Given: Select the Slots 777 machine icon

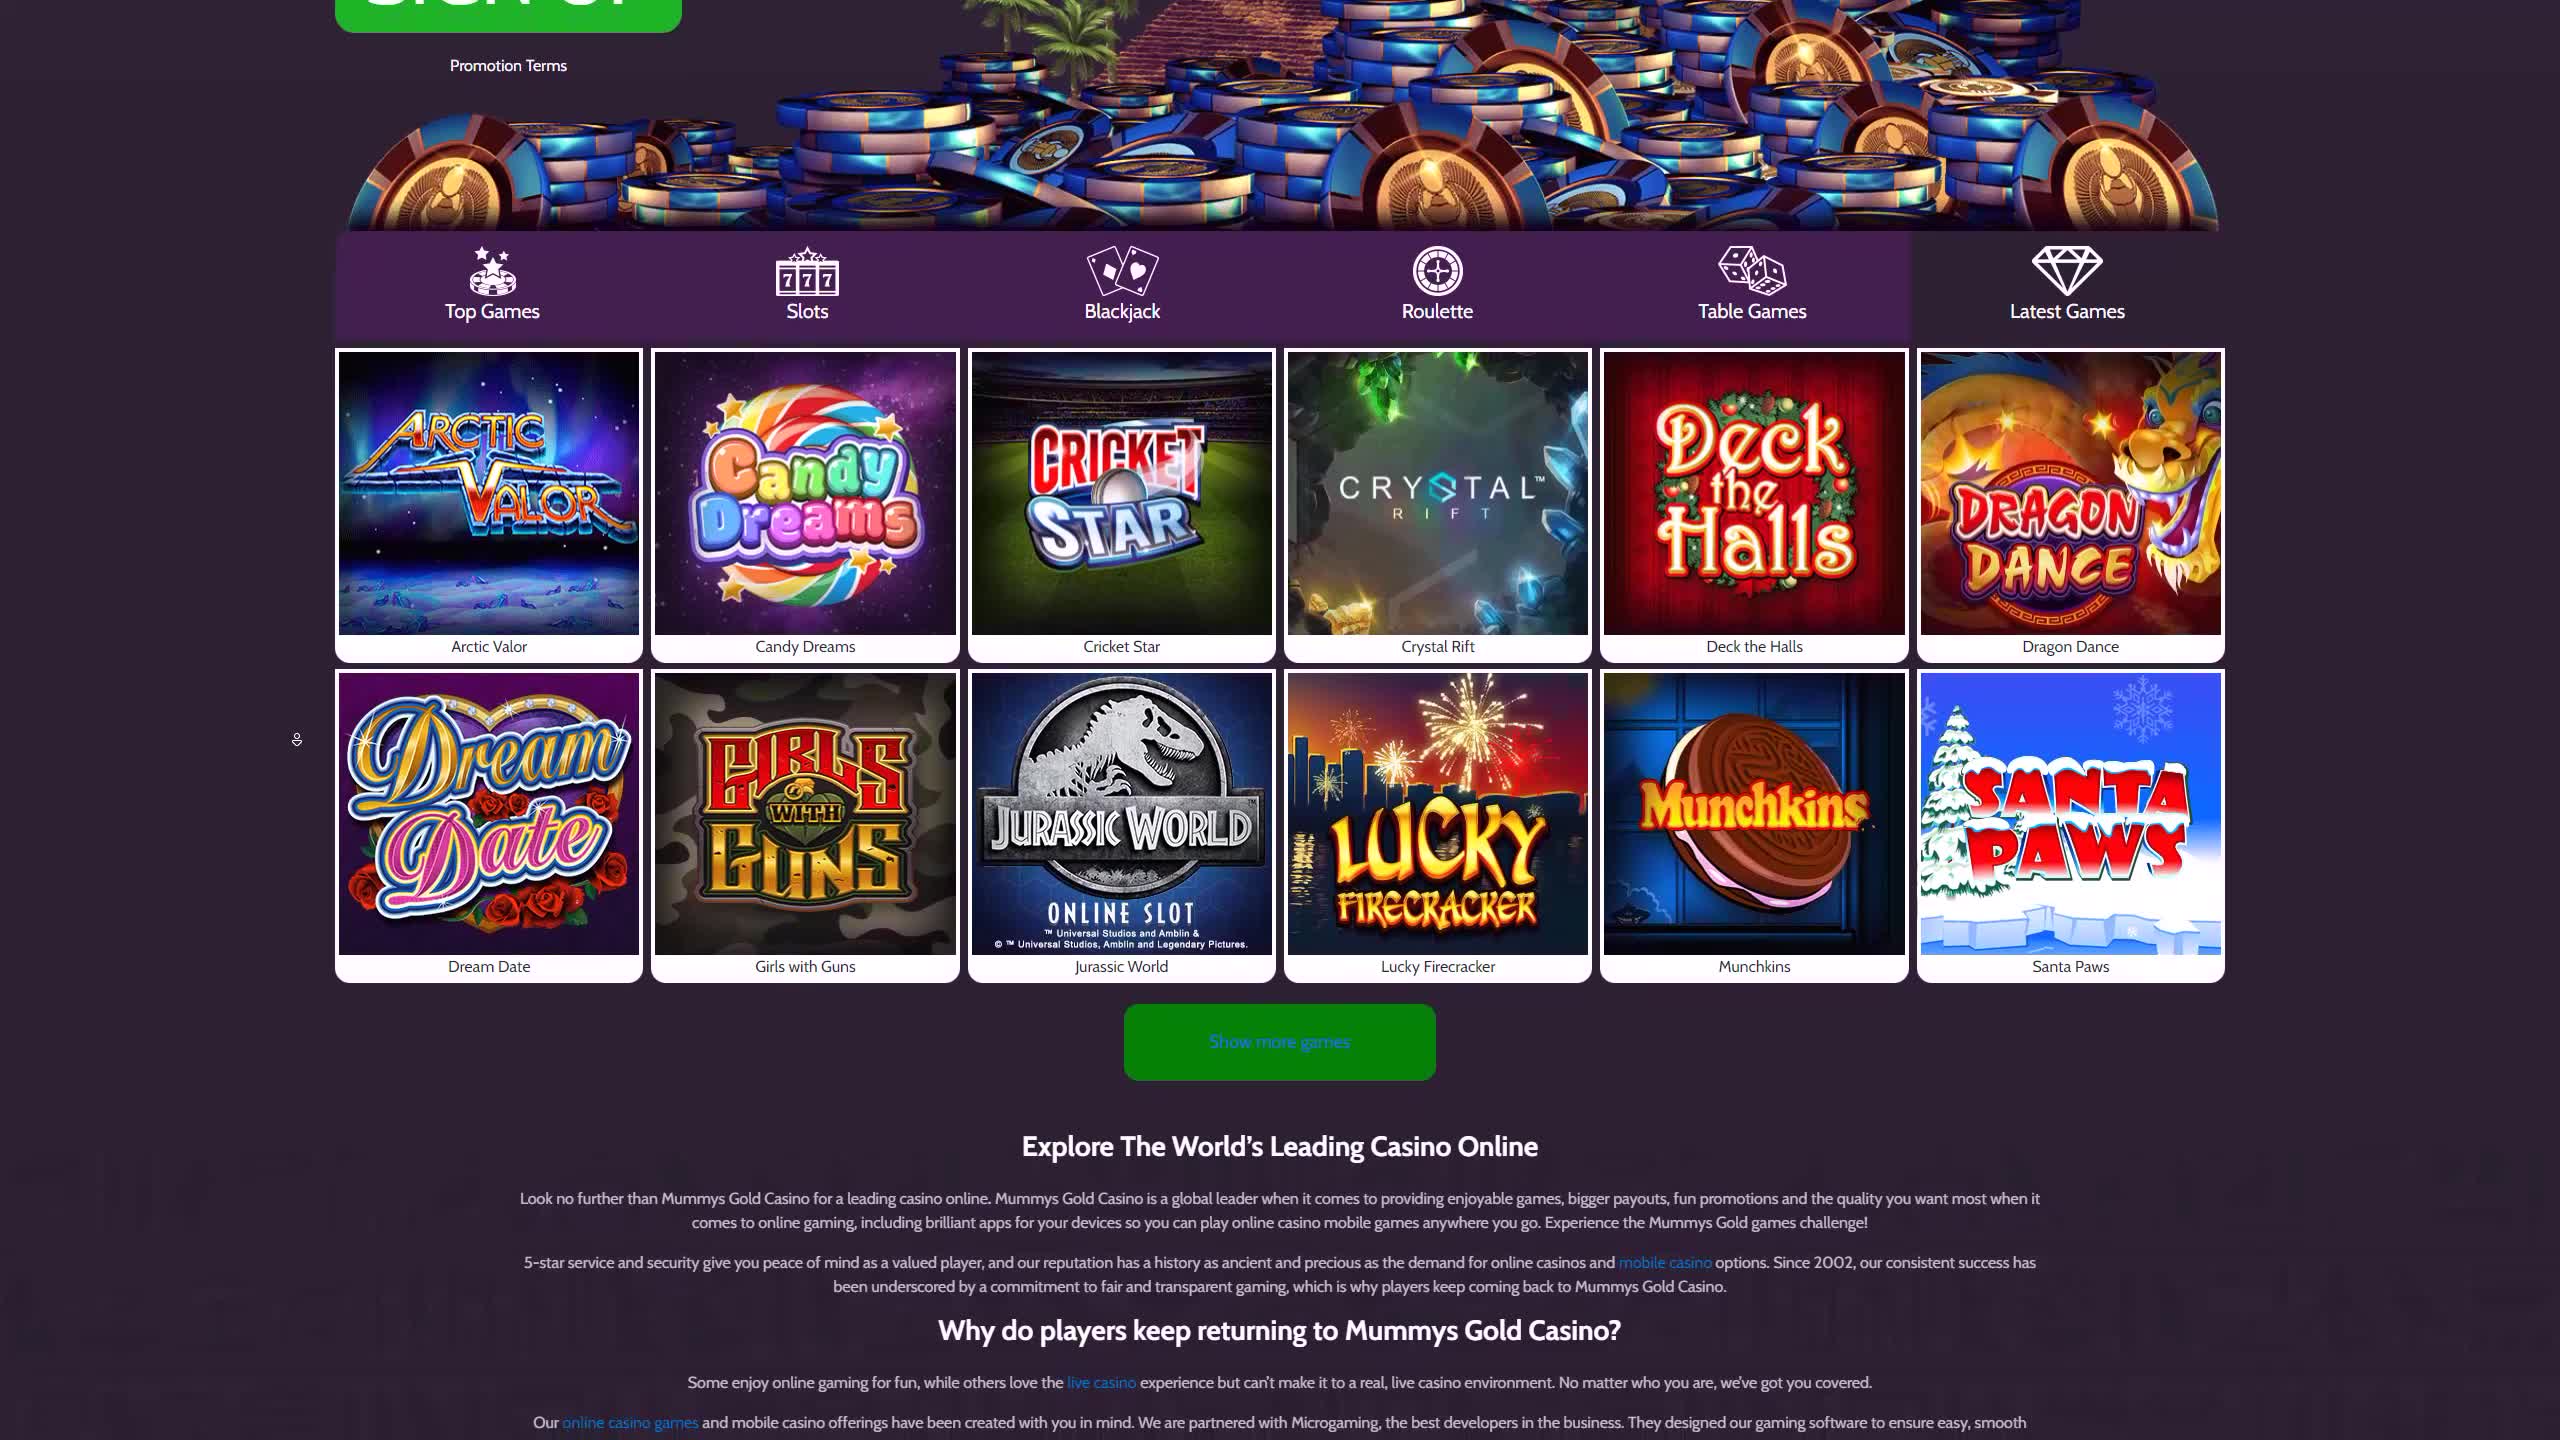Looking at the screenshot, I should (807, 272).
